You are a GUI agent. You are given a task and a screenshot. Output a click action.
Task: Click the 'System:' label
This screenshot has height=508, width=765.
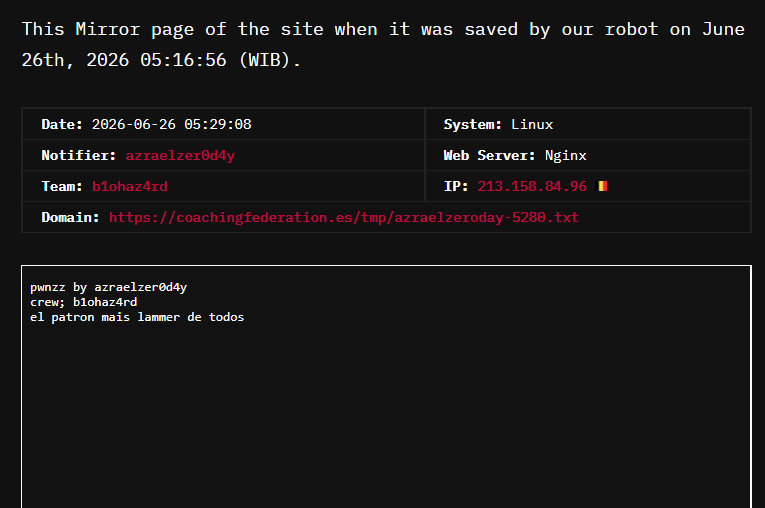tap(472, 124)
